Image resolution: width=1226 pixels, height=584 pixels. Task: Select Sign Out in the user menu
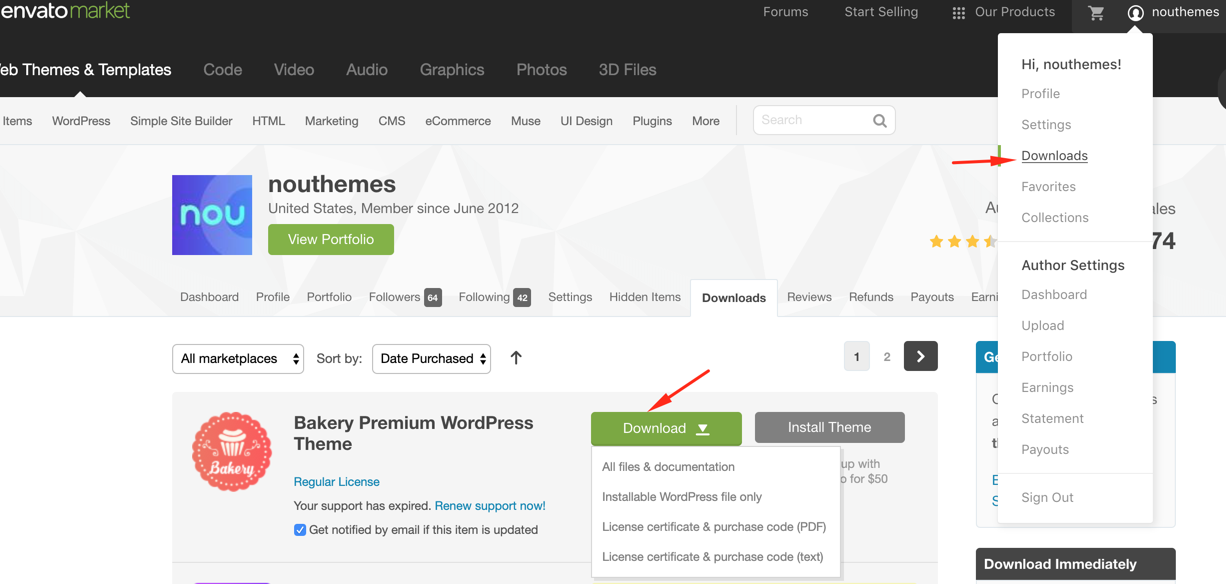(1047, 498)
